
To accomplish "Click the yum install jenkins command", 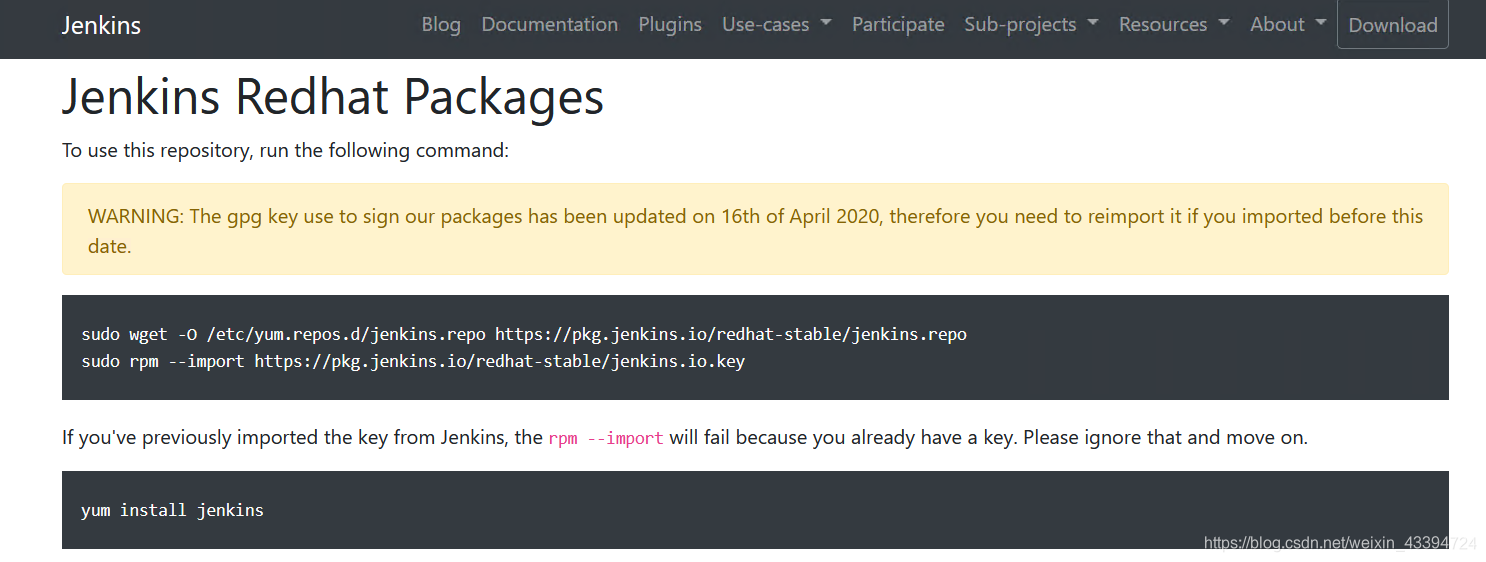I will pos(172,510).
